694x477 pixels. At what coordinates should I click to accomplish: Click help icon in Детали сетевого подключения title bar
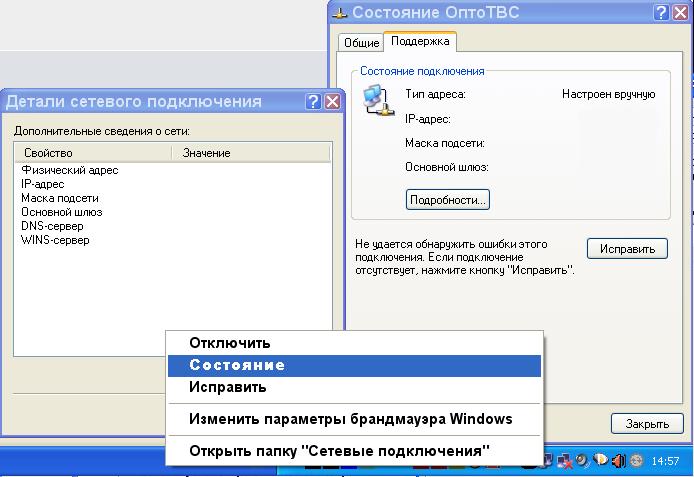pyautogui.click(x=314, y=102)
